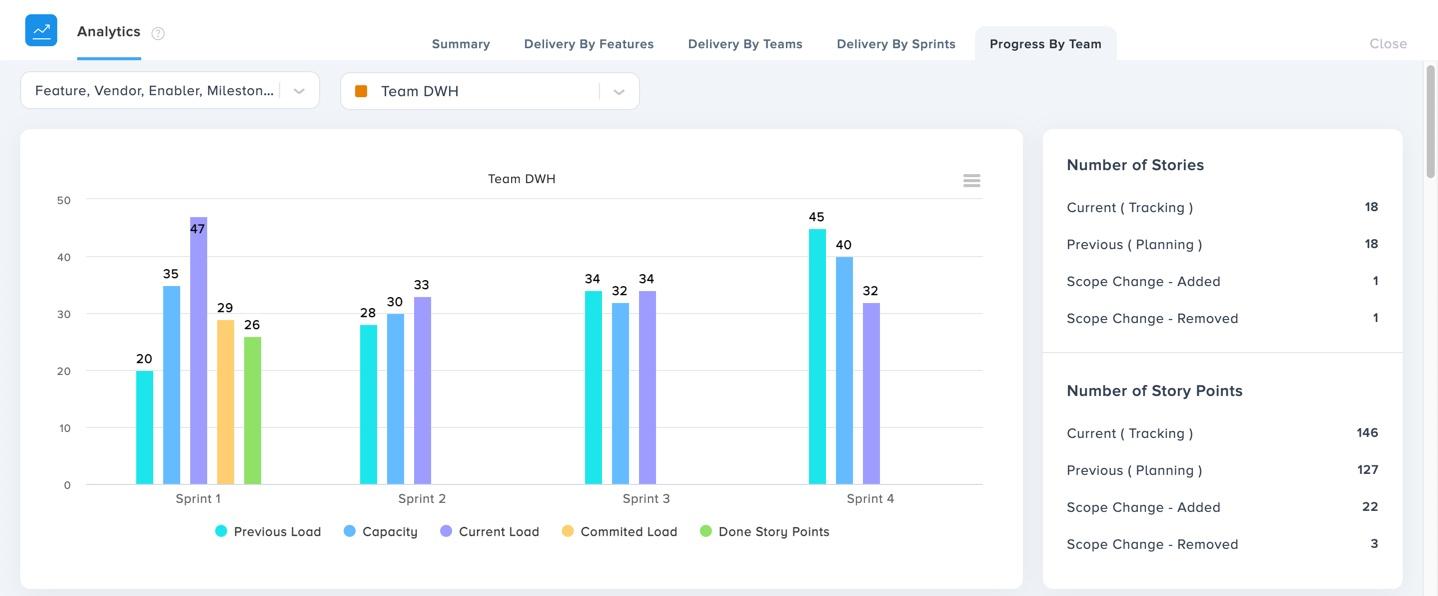The height and width of the screenshot is (596, 1438).
Task: Expand the Team DWH selector dropdown
Action: (x=618, y=91)
